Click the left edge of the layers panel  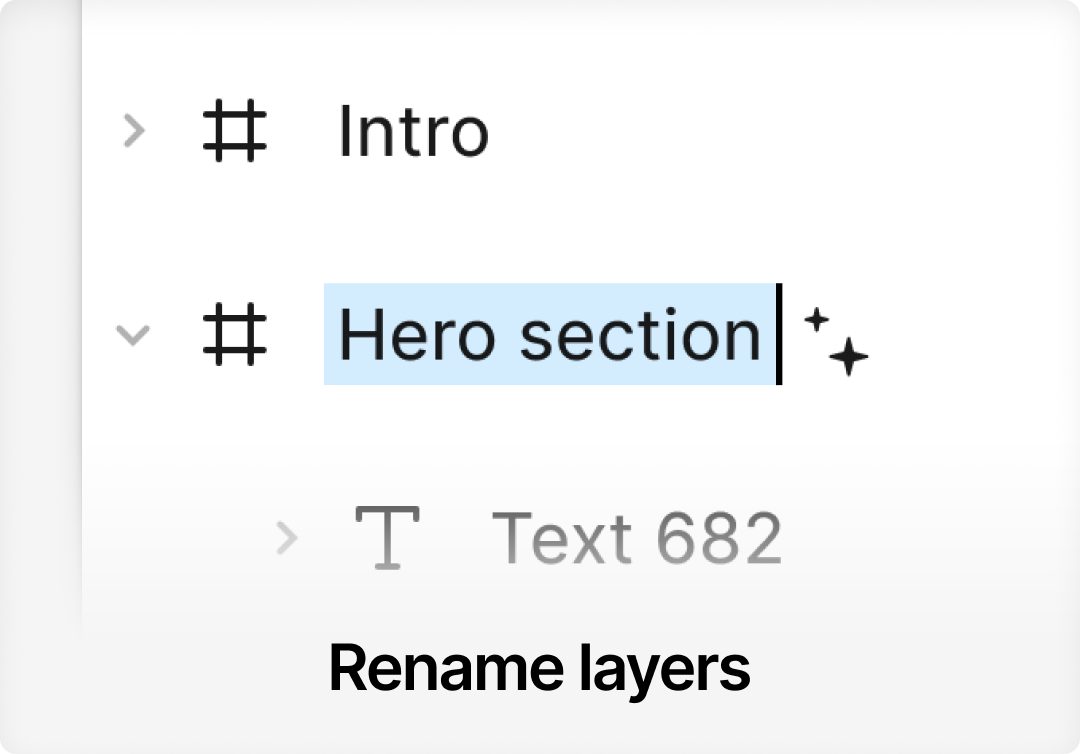84,300
